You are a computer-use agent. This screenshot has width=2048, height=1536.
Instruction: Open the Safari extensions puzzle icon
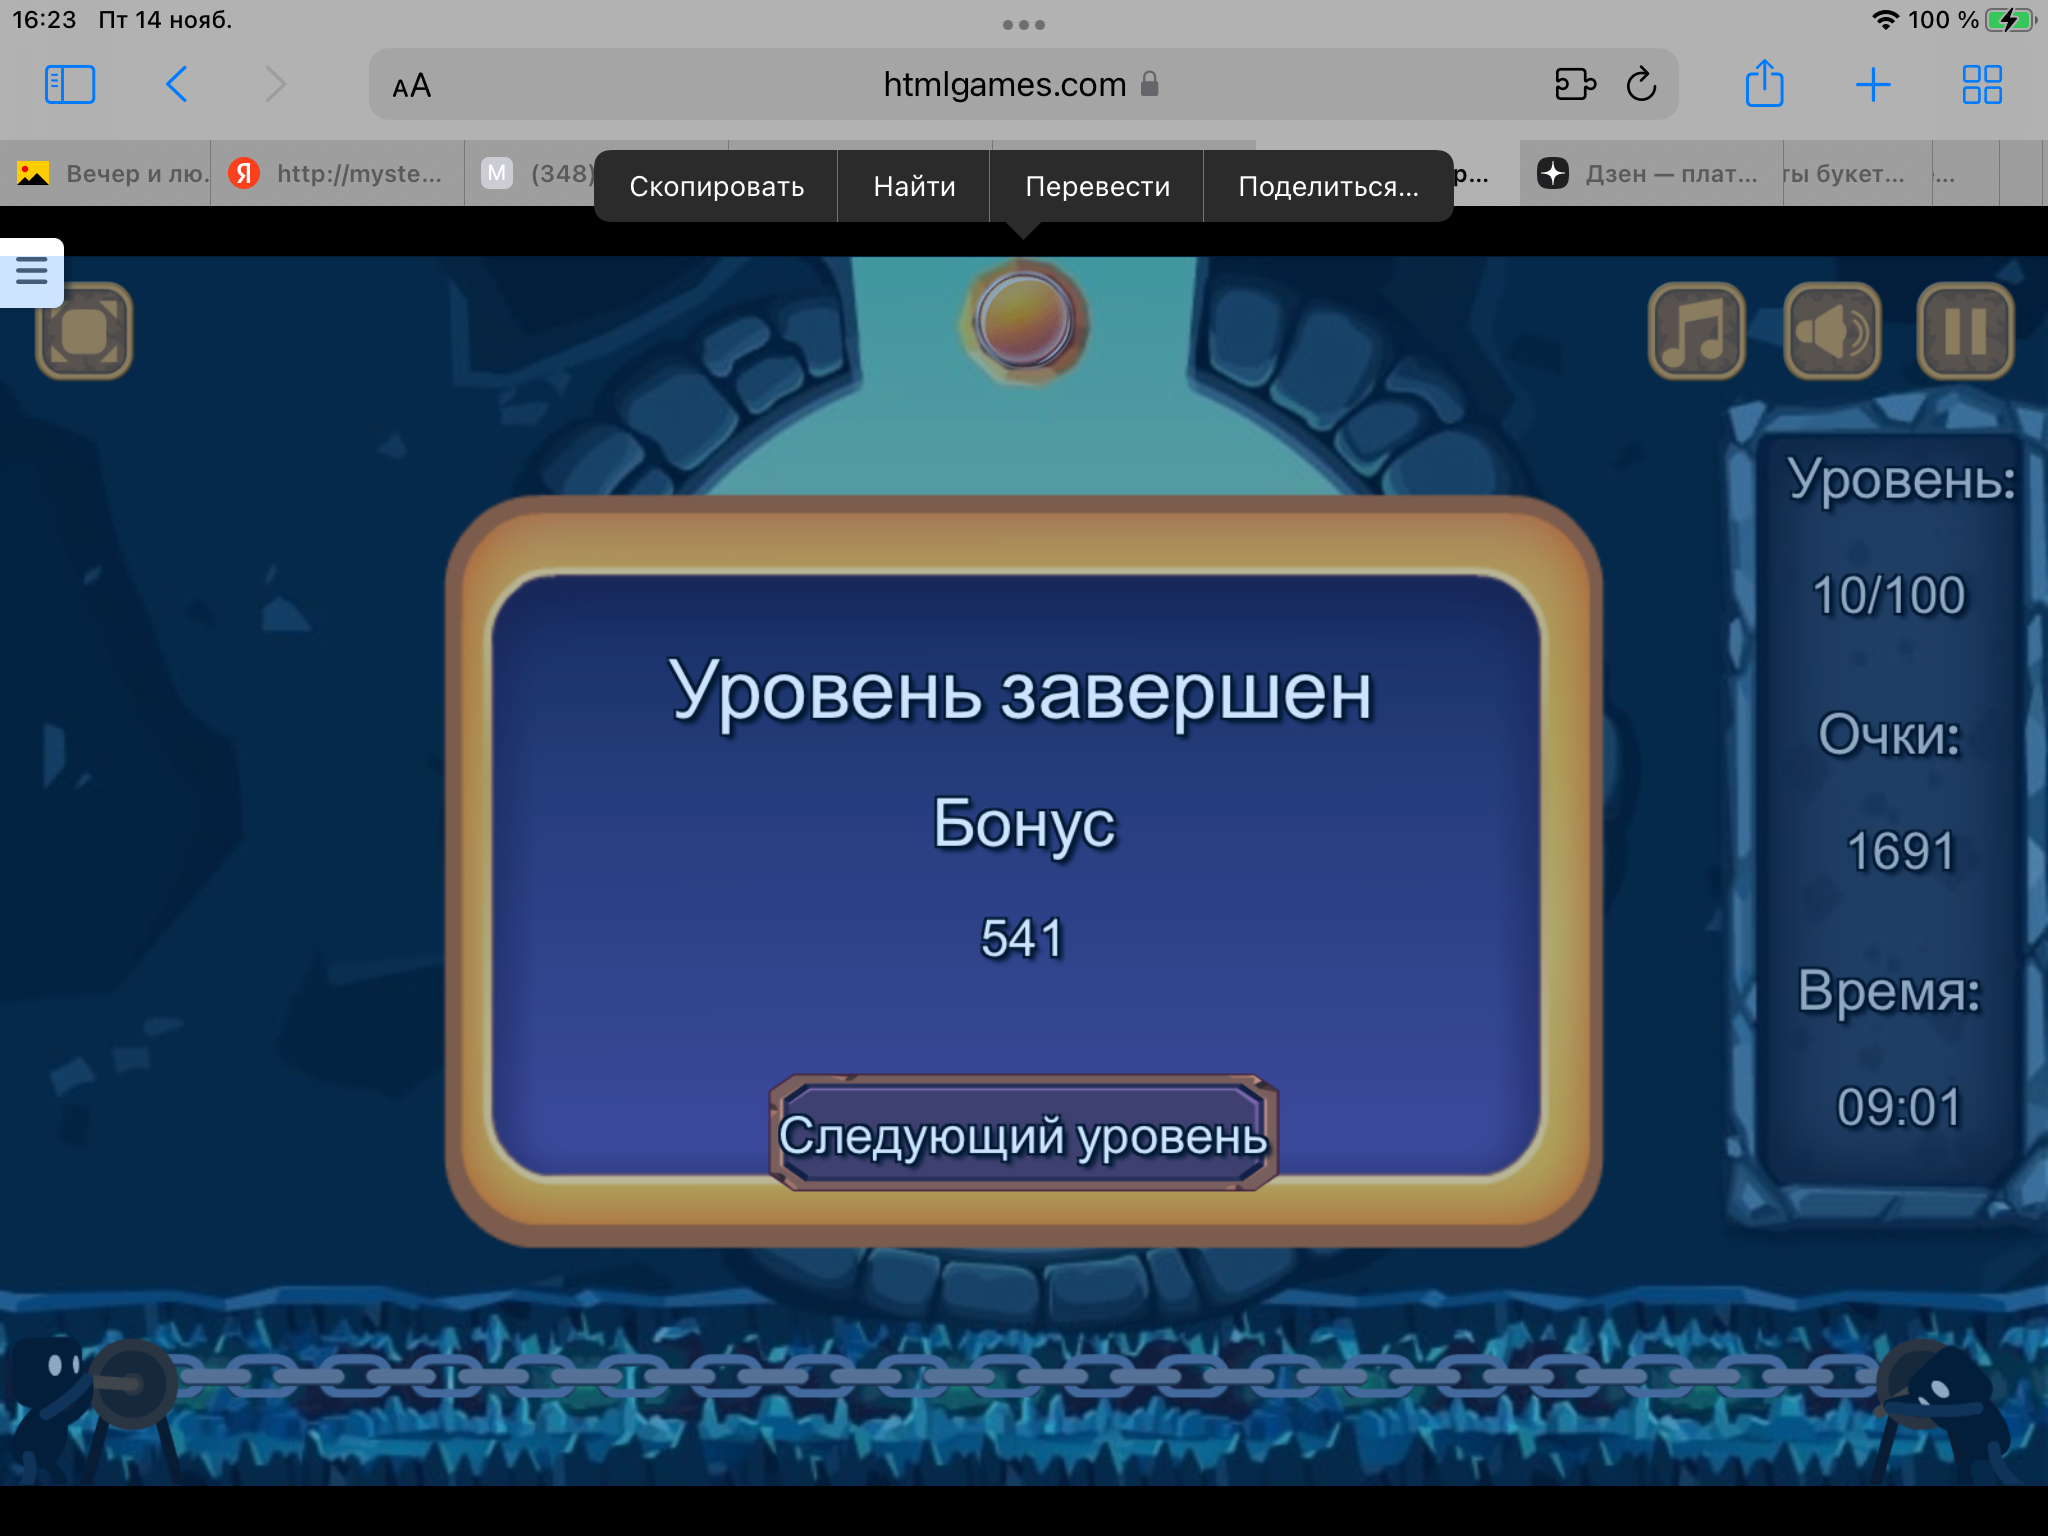pos(1575,85)
